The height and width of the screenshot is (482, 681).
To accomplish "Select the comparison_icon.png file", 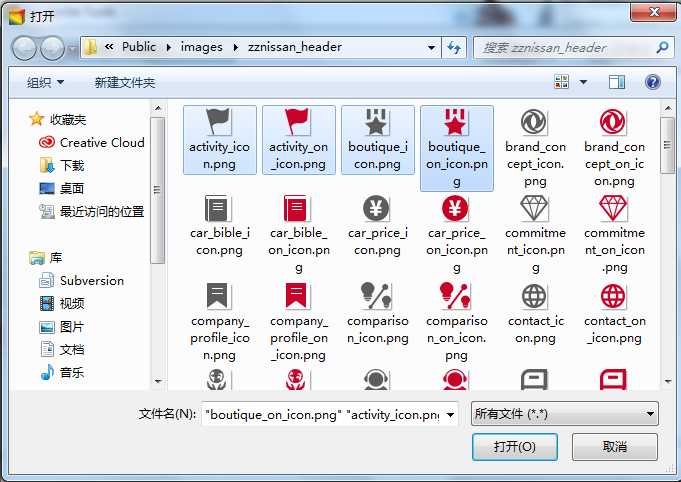I will click(377, 314).
